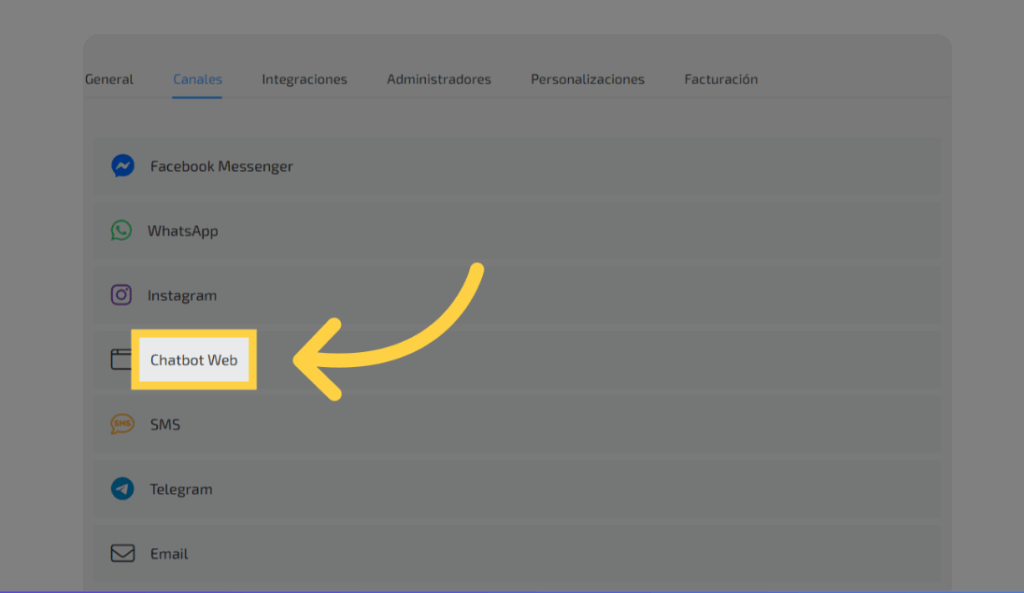The image size is (1024, 593).
Task: Expand the Instagram channel label
Action: 181,295
